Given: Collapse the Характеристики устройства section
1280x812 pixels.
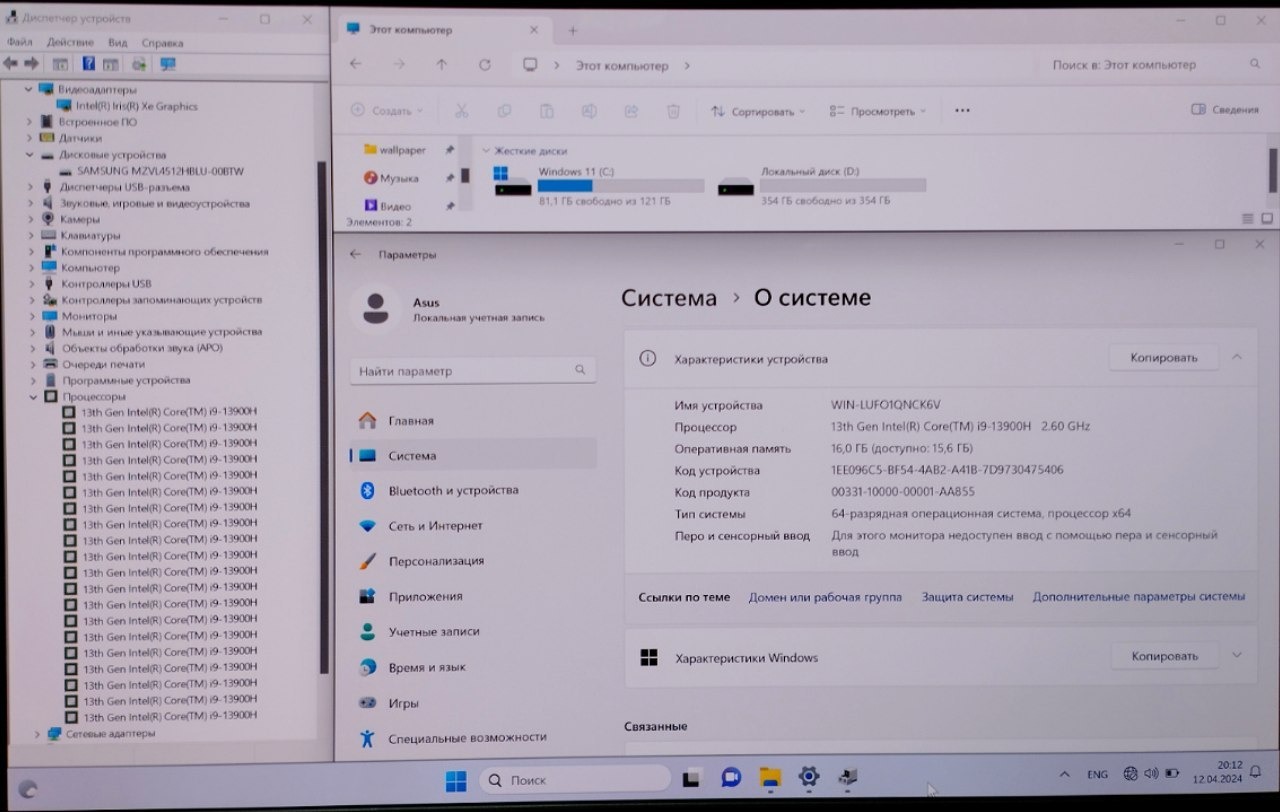Looking at the screenshot, I should tap(1237, 357).
